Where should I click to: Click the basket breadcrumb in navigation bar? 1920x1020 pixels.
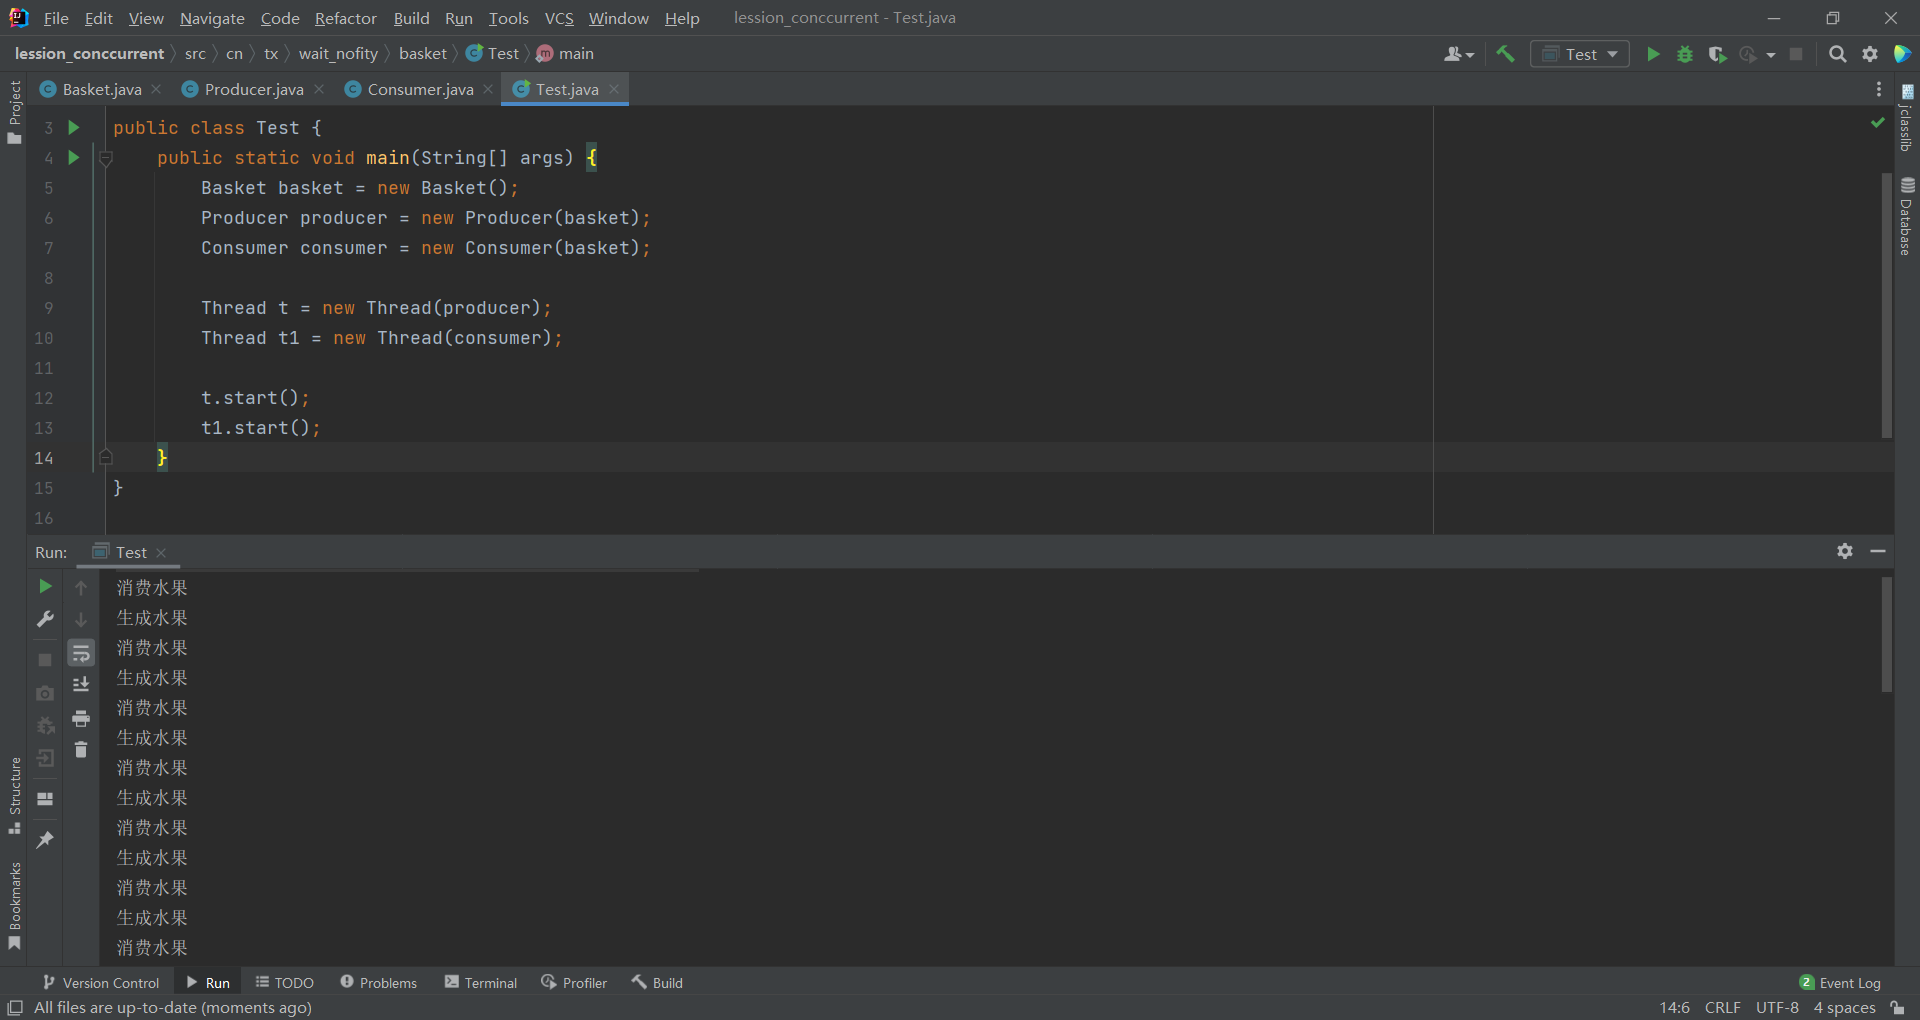pos(423,54)
